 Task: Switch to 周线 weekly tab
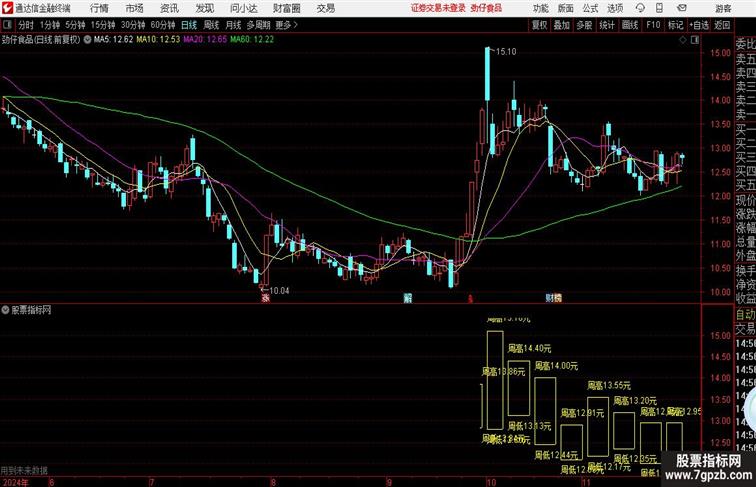tap(211, 25)
